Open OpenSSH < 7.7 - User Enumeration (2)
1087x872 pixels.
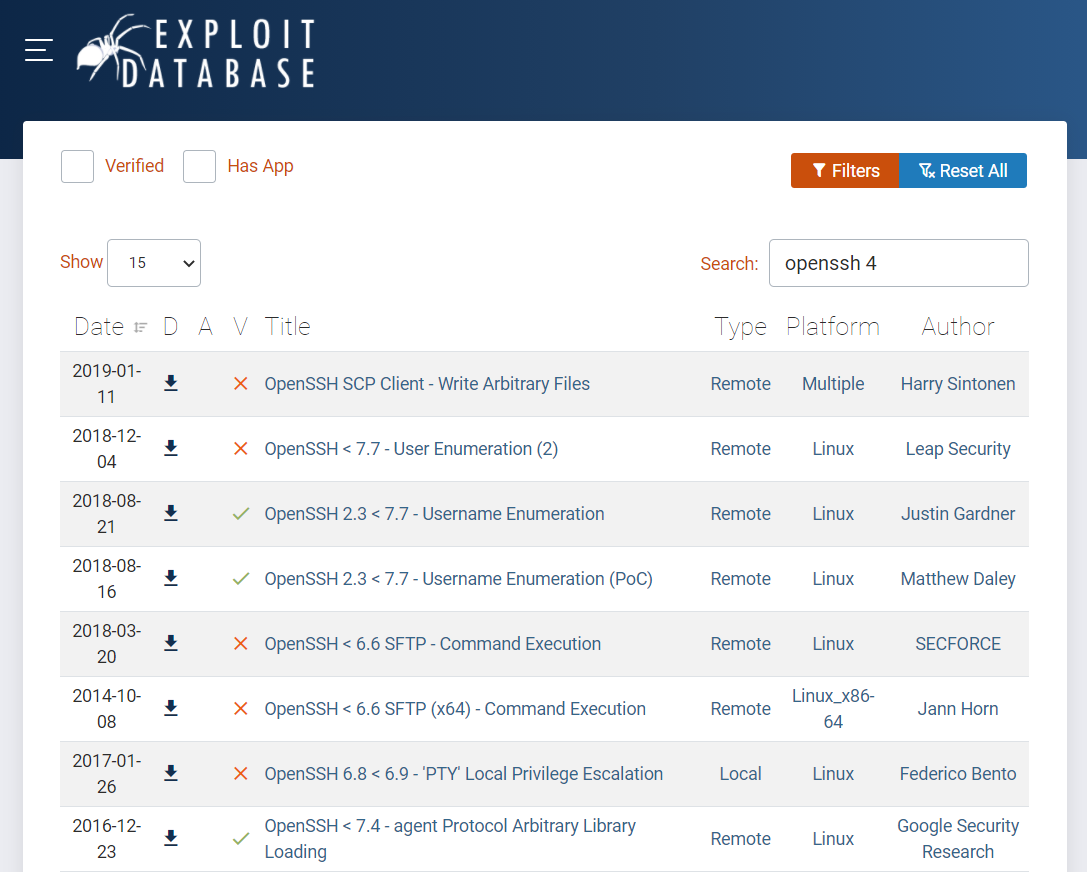coord(411,449)
